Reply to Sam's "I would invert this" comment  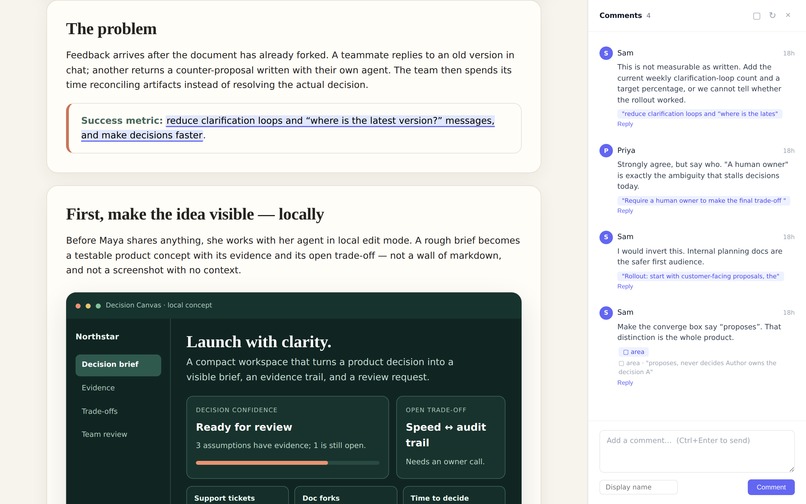point(625,286)
